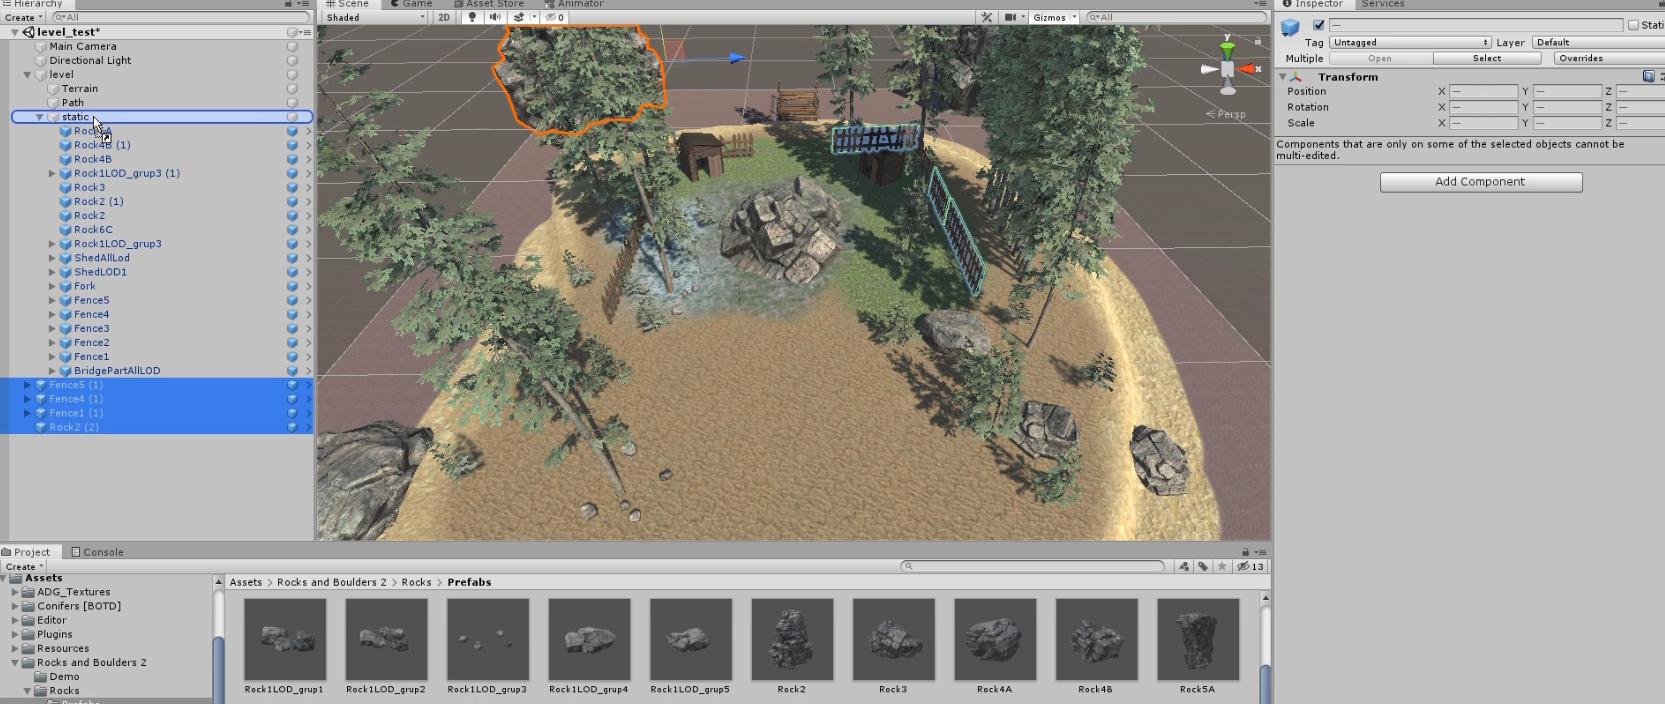1665x704 pixels.
Task: Click center cube of orientation gizmo
Action: pos(1228,69)
